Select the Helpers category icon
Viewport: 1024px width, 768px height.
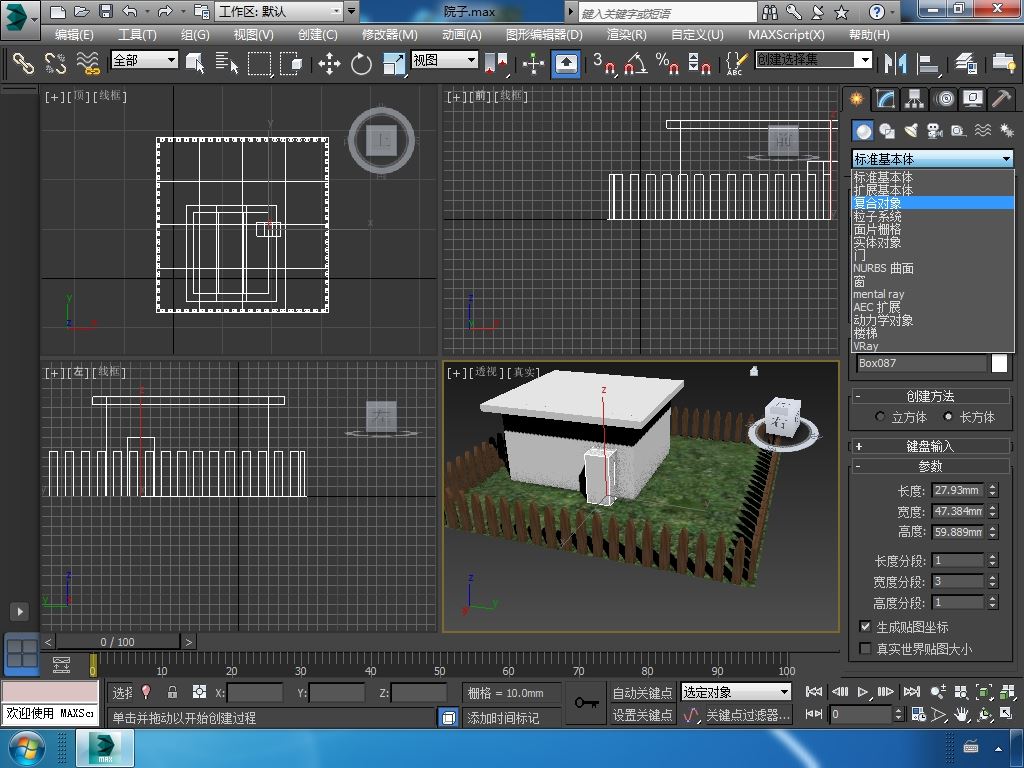[x=958, y=131]
